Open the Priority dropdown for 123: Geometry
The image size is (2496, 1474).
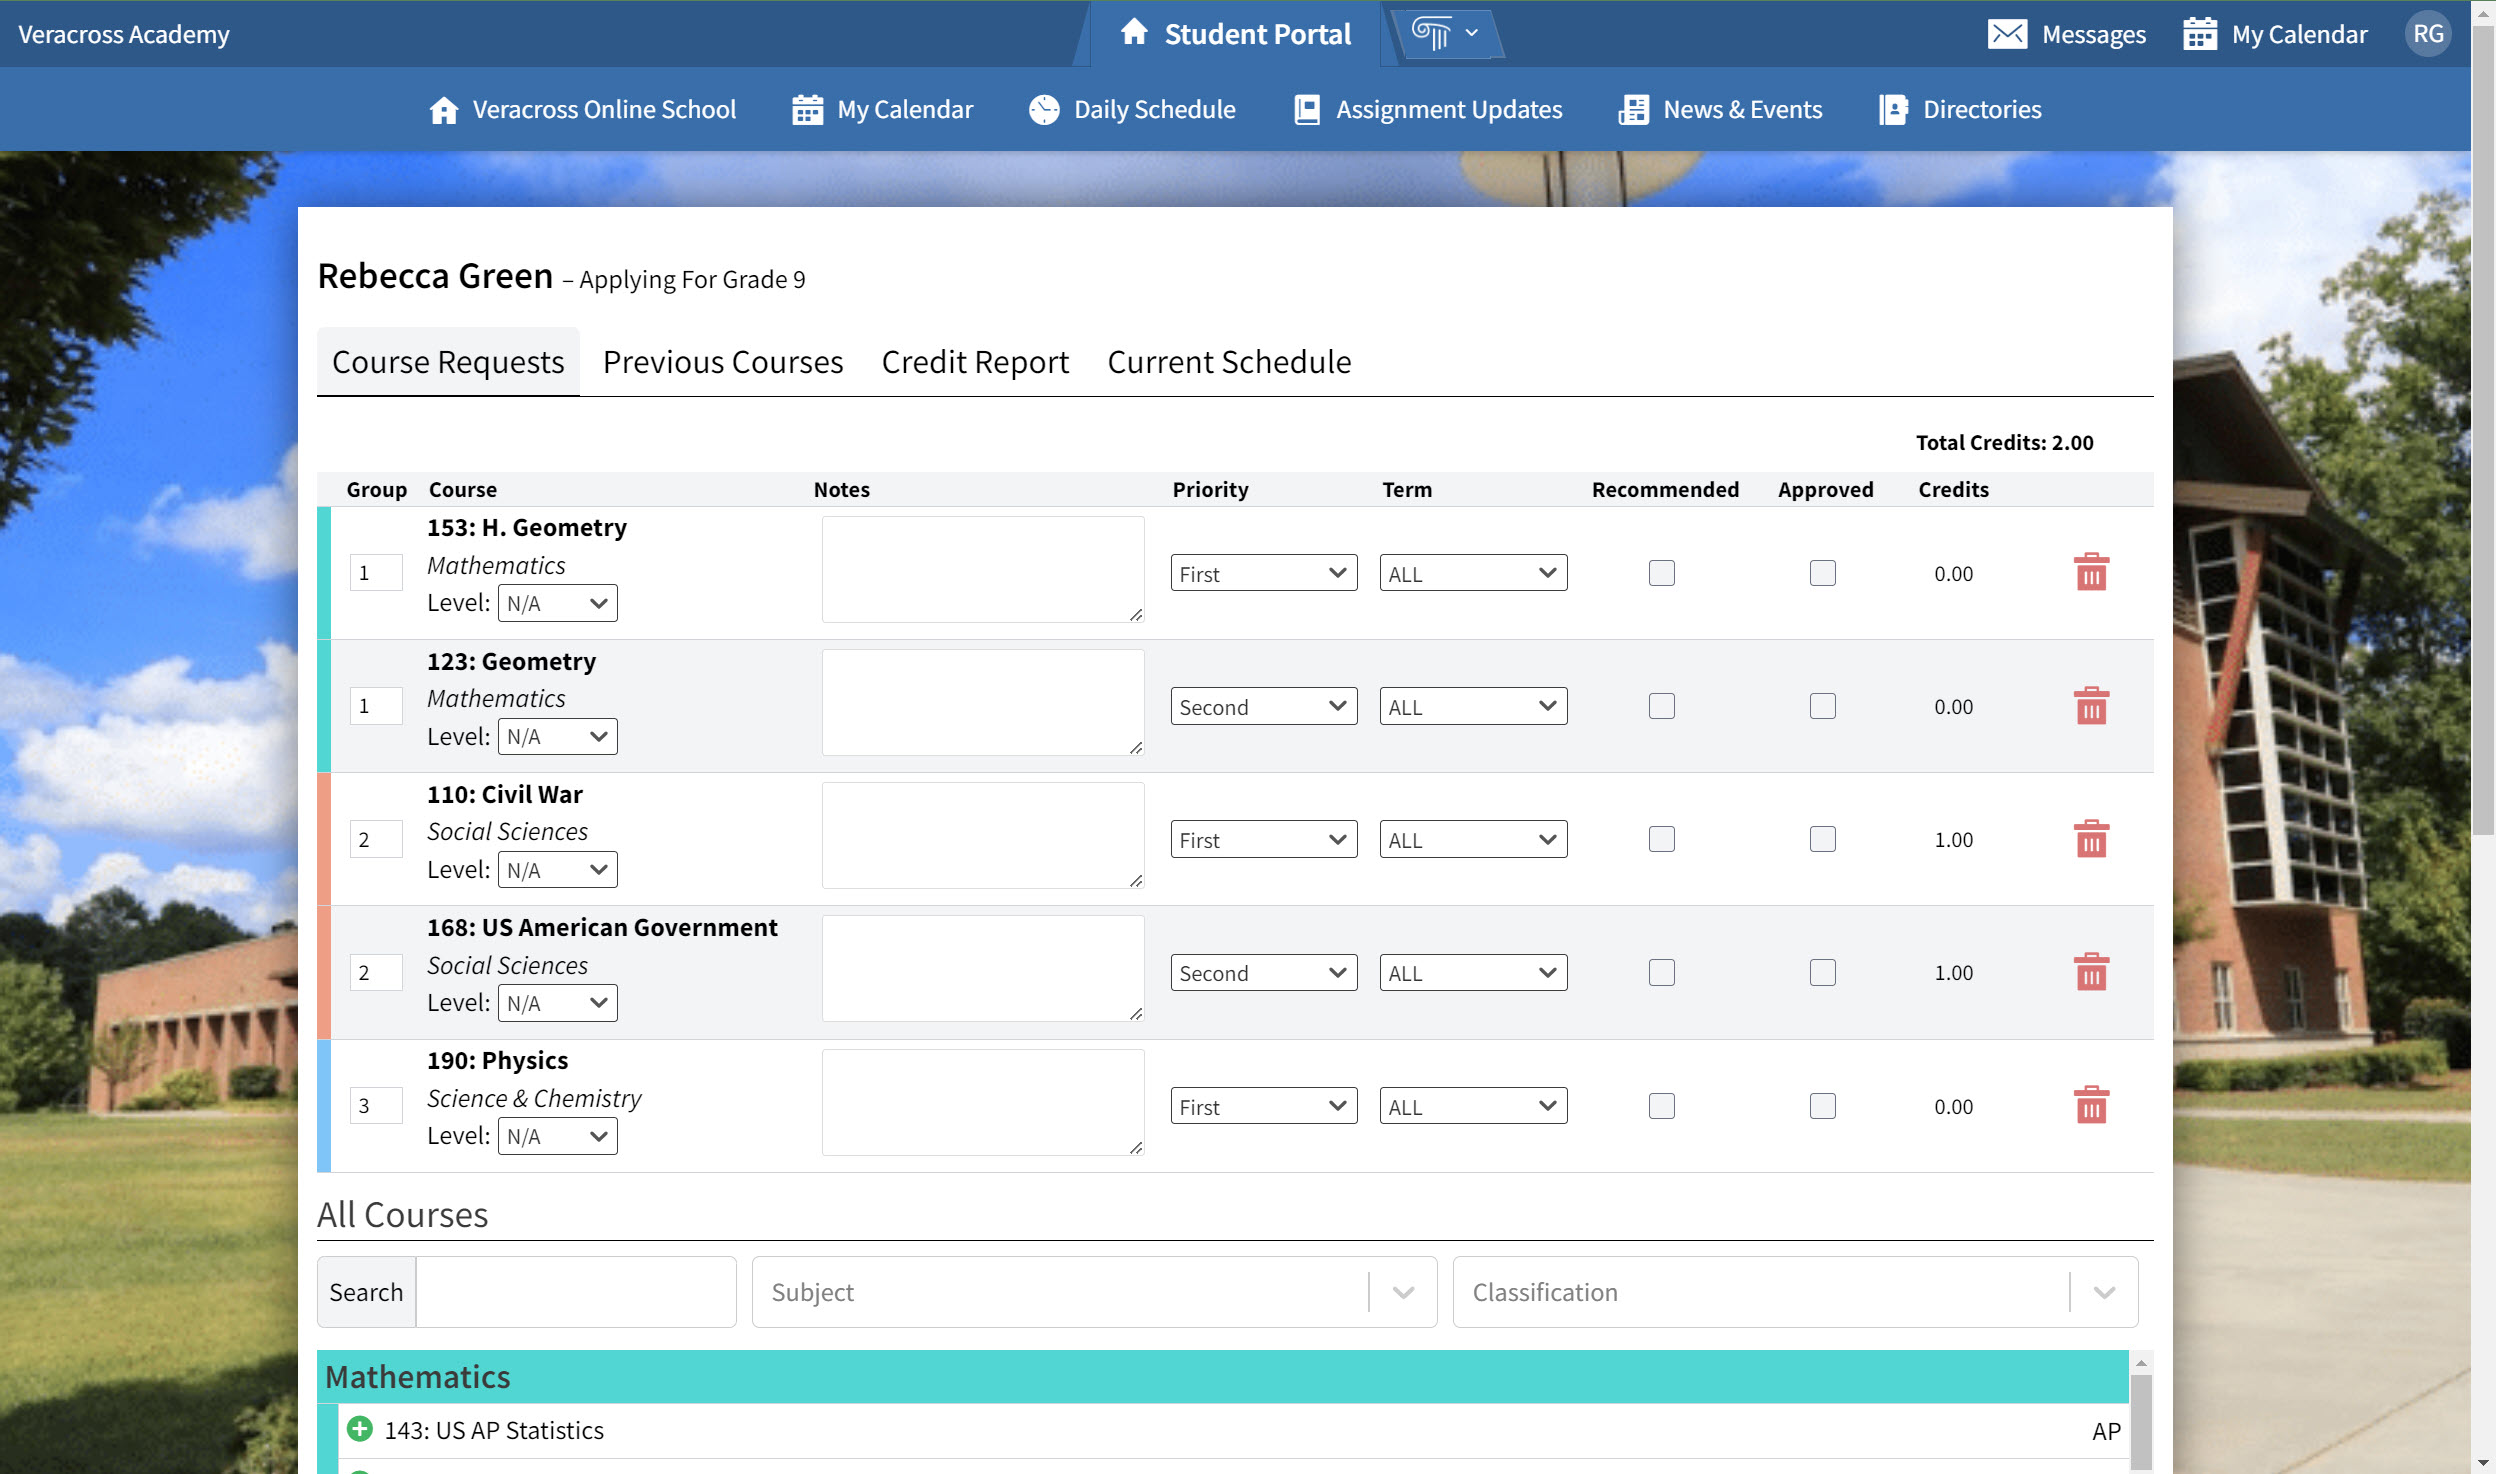pos(1263,705)
